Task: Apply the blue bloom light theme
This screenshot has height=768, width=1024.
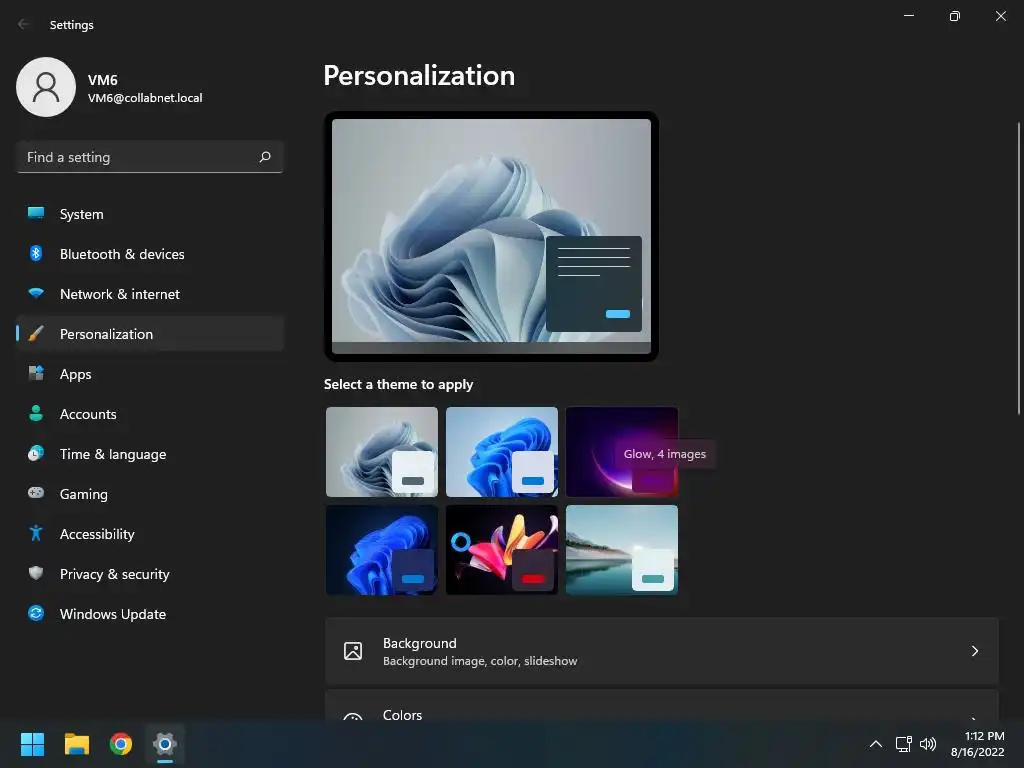Action: [502, 452]
